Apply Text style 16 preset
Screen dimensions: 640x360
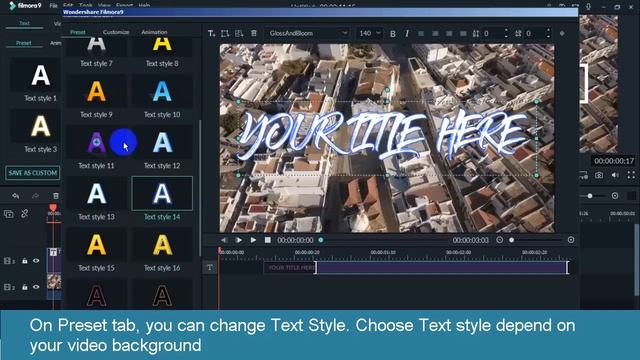162,250
